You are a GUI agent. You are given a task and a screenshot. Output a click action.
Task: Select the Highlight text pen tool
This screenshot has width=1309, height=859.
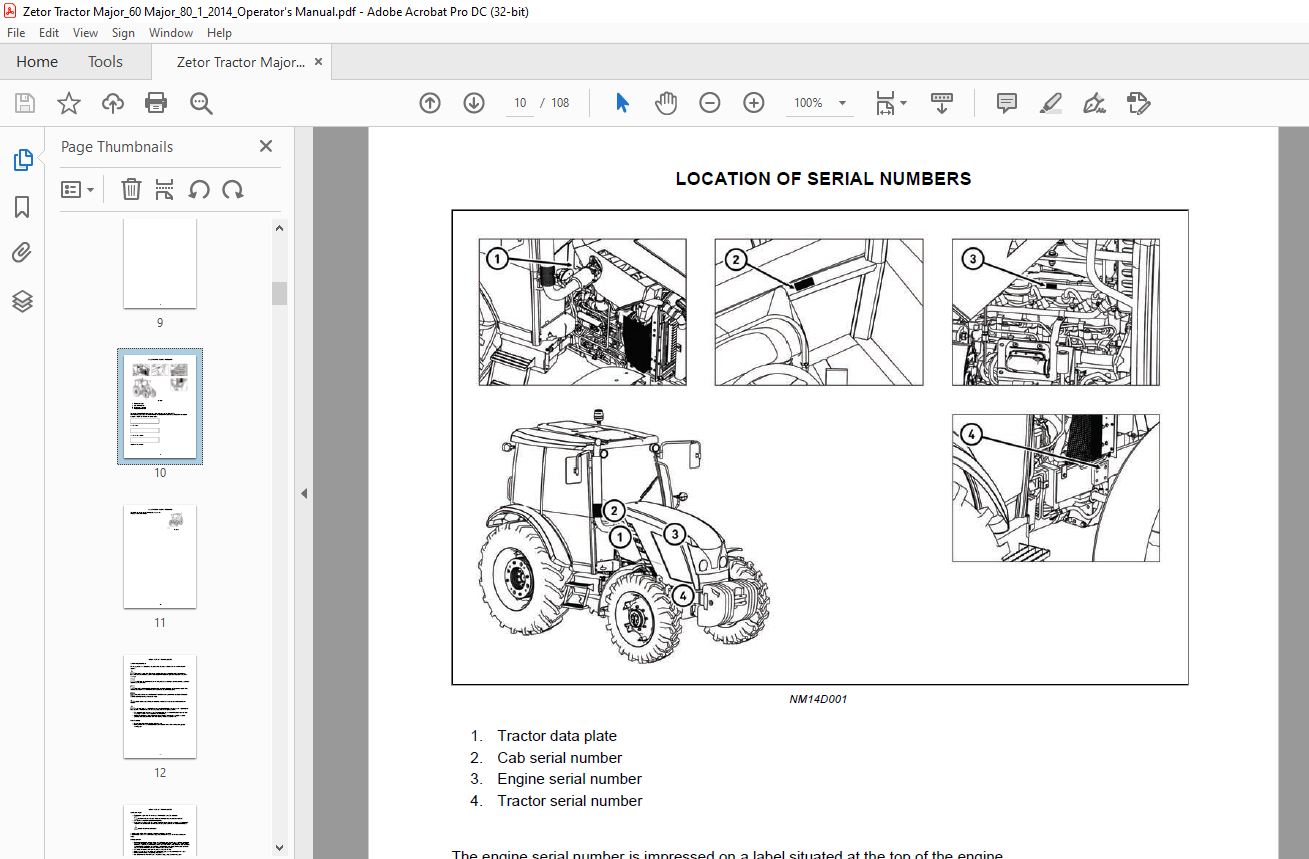(x=1051, y=103)
